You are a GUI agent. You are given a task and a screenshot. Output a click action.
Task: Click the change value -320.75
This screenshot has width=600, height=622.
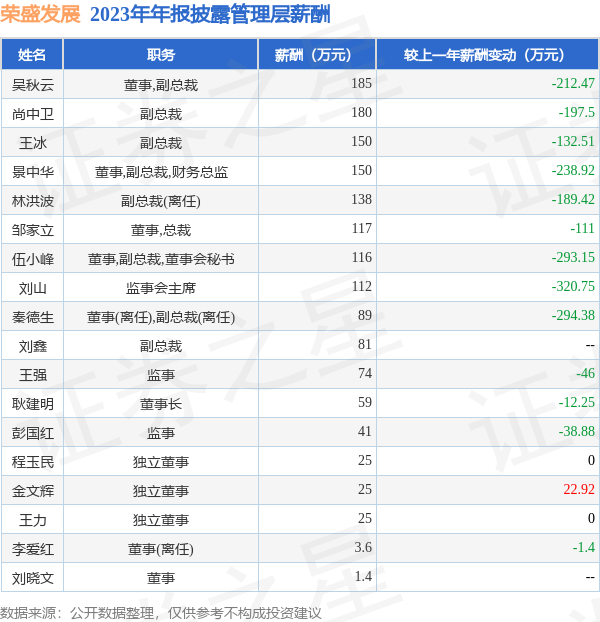tap(573, 286)
